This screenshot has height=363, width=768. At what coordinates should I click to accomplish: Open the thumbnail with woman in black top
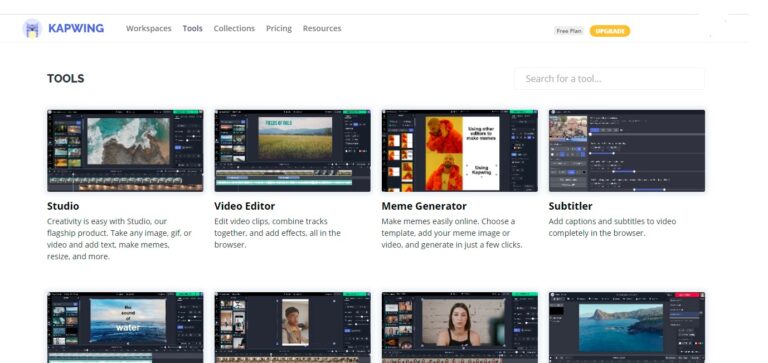[459, 328]
